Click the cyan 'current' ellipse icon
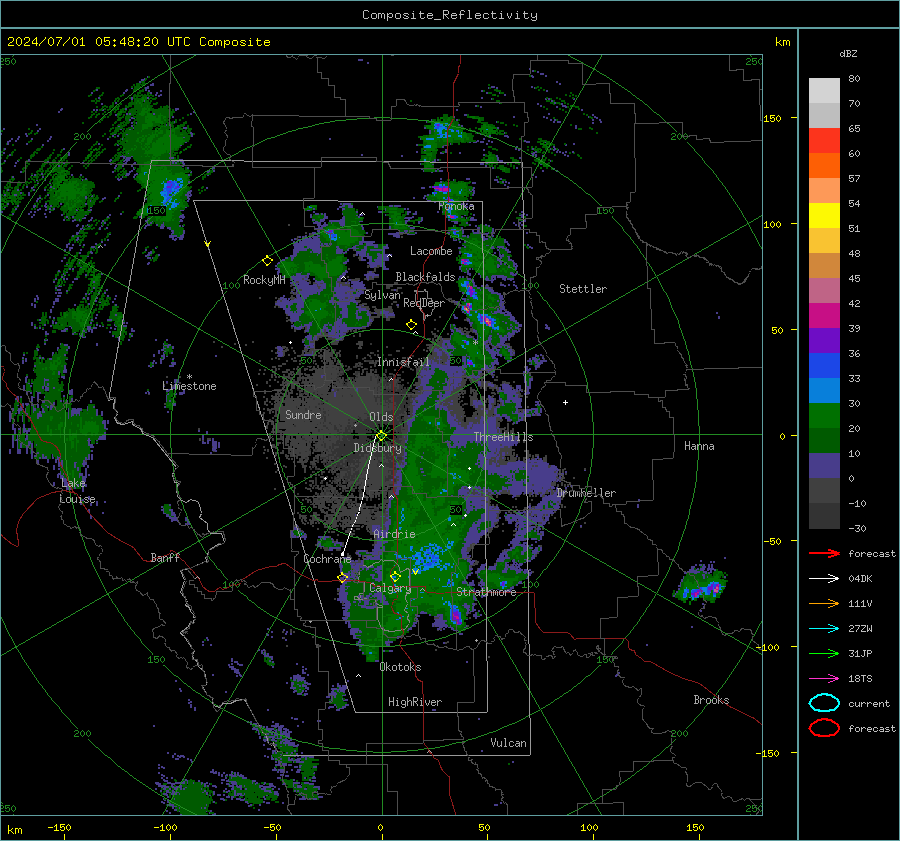 (x=824, y=703)
